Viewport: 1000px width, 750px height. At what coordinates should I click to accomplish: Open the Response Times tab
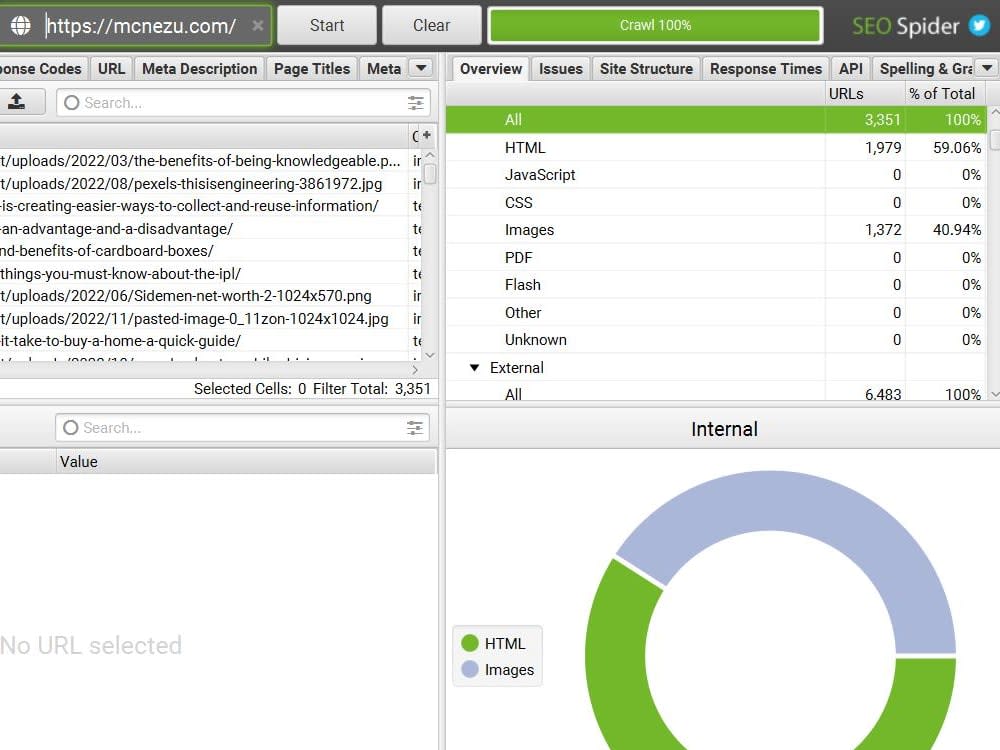coord(766,68)
